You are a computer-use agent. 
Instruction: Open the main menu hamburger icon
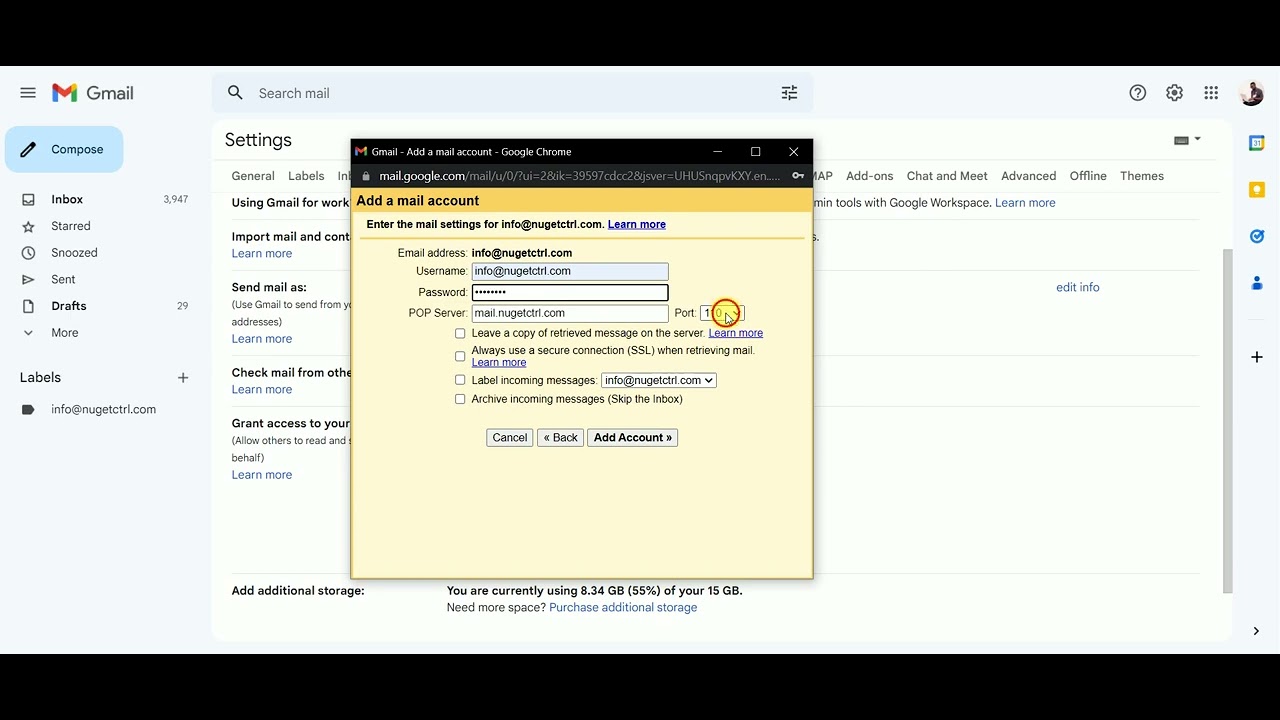tap(28, 93)
